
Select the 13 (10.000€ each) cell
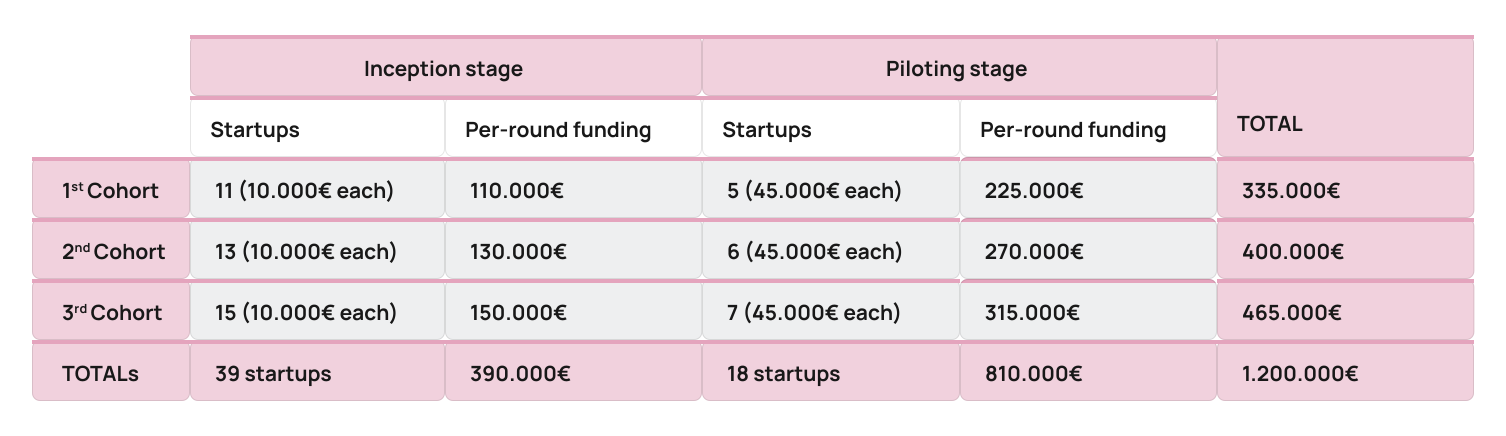[x=318, y=250]
